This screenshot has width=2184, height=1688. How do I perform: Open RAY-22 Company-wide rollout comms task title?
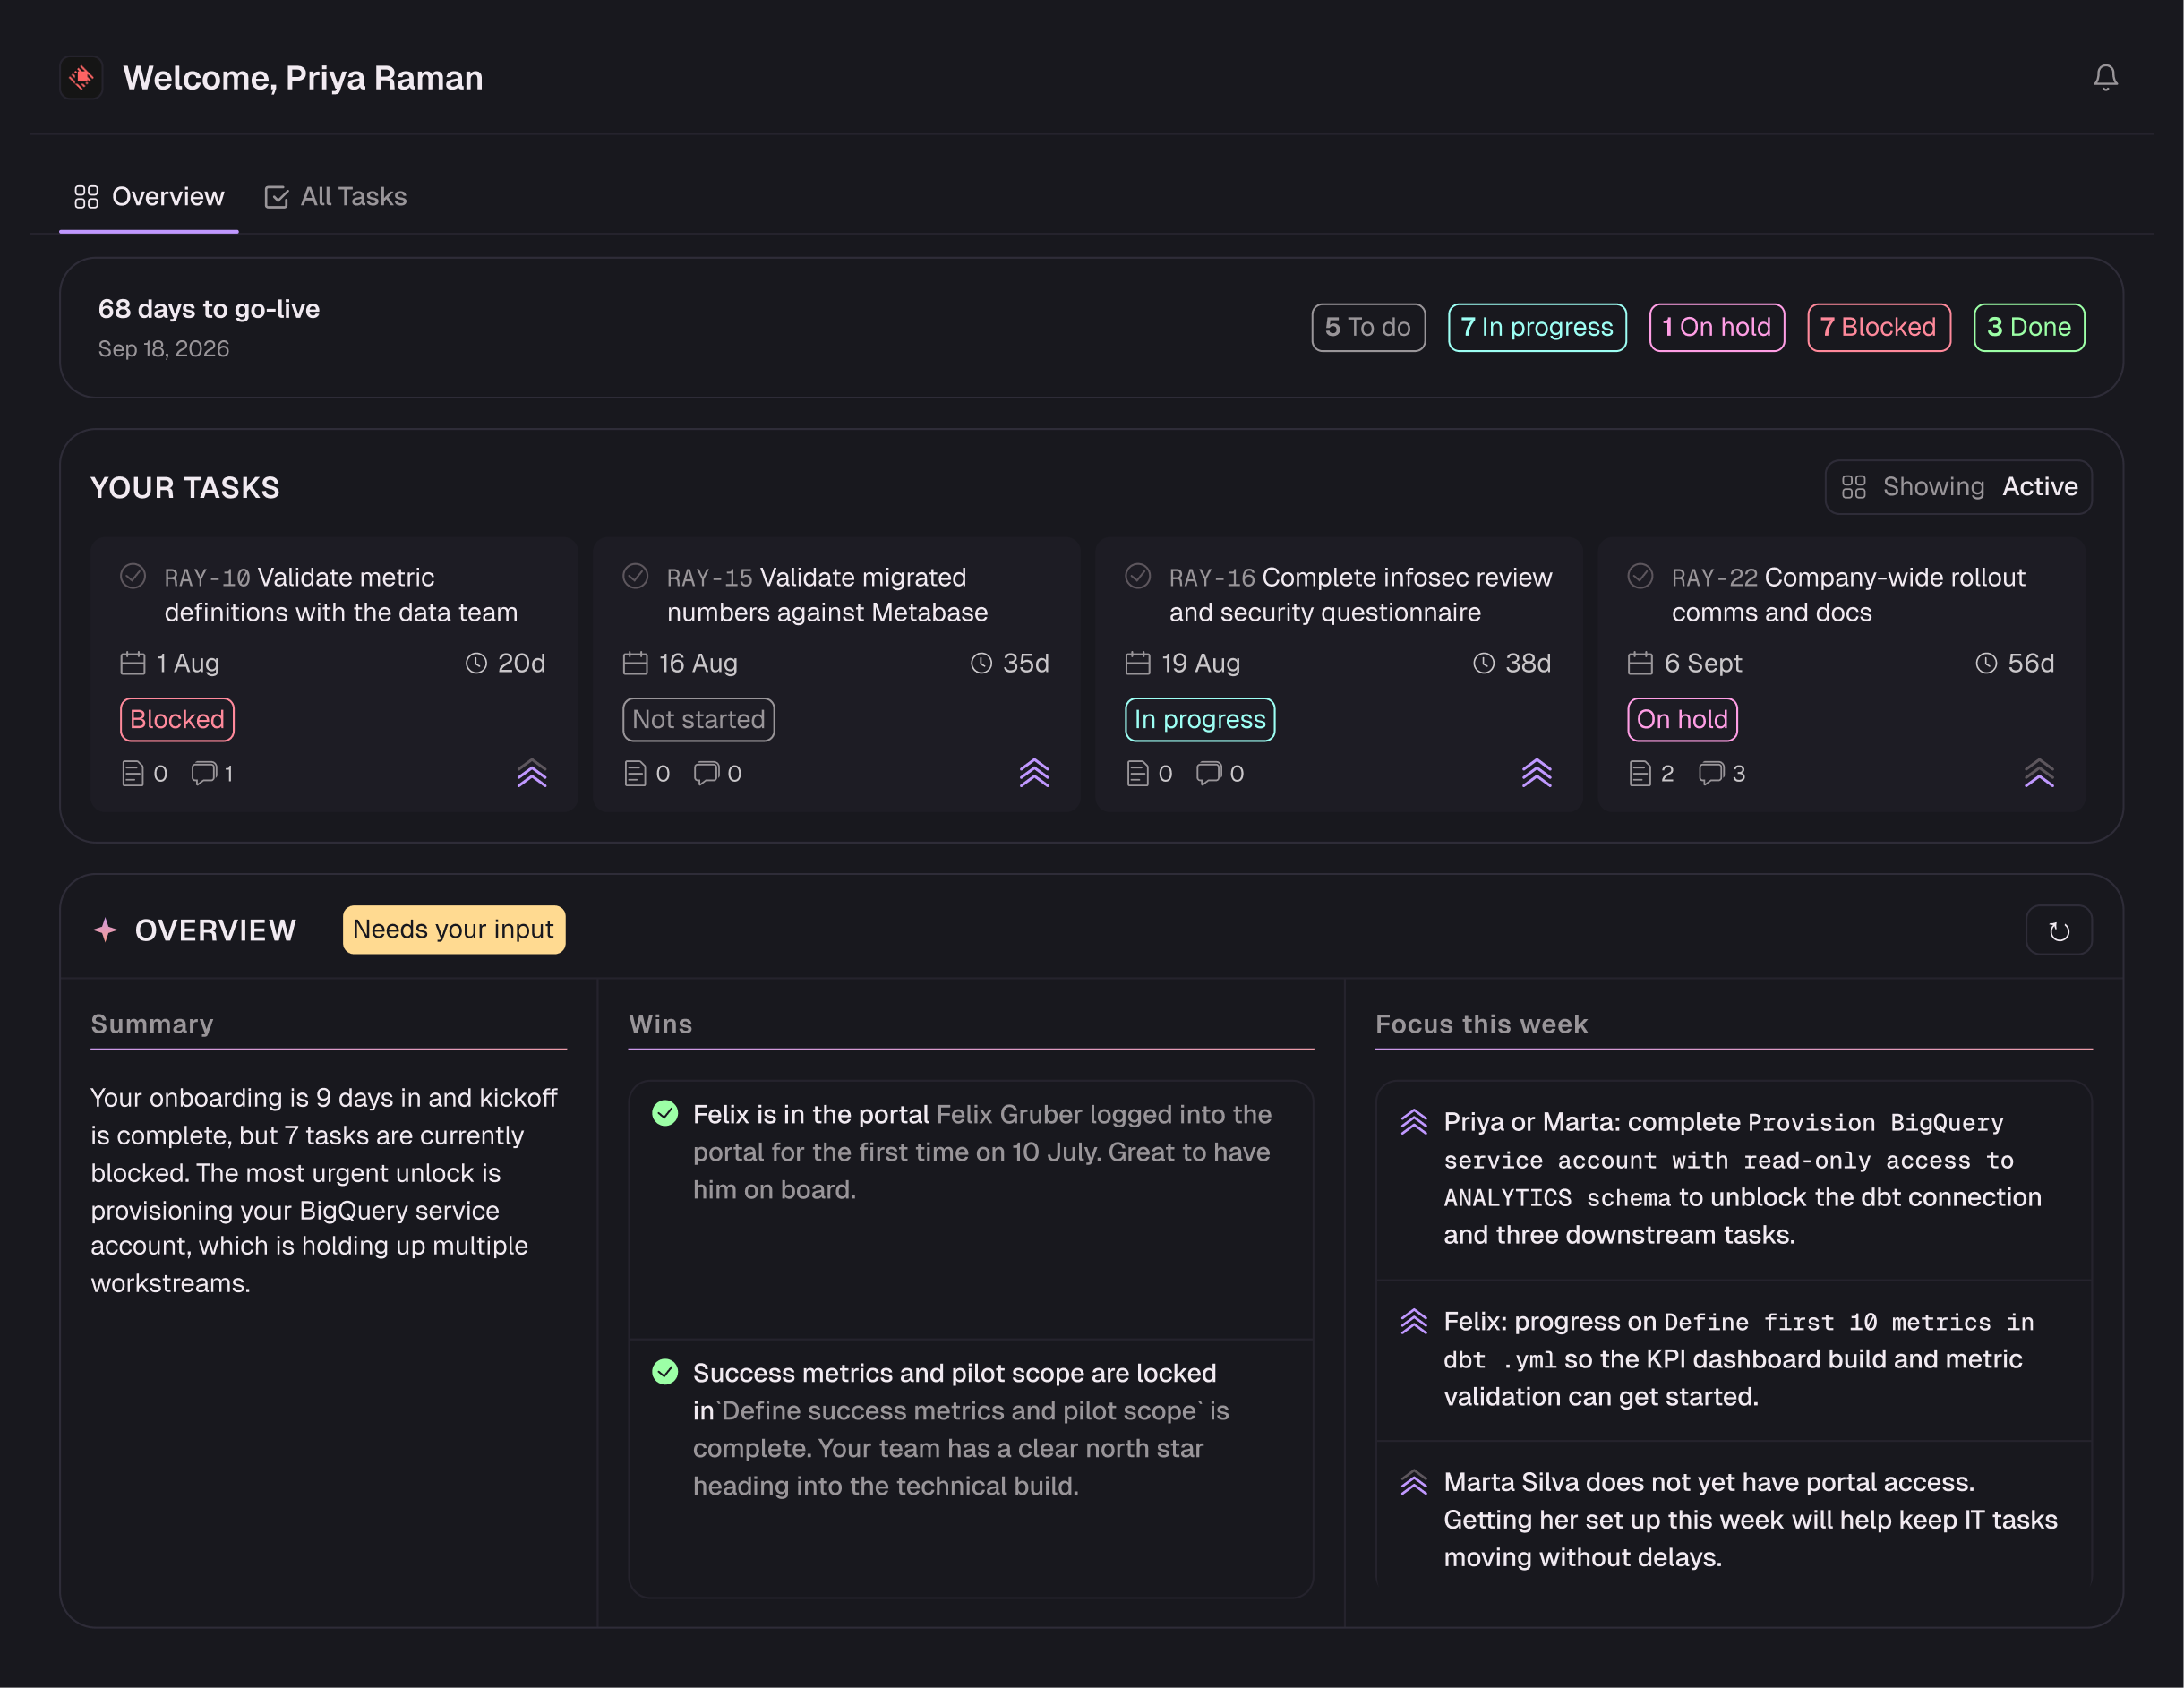(1848, 594)
